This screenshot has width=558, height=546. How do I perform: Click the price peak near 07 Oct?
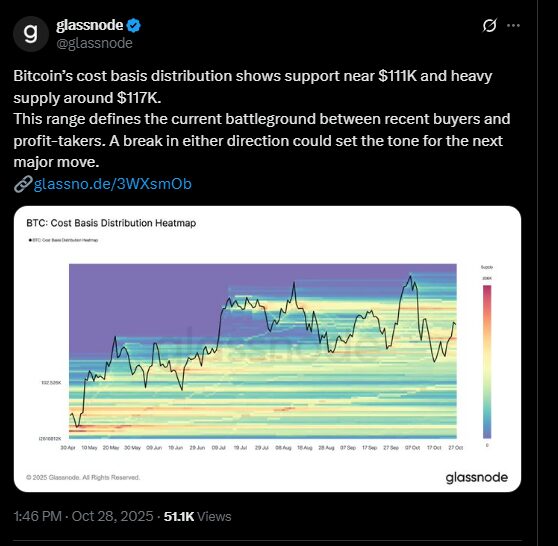click(410, 276)
